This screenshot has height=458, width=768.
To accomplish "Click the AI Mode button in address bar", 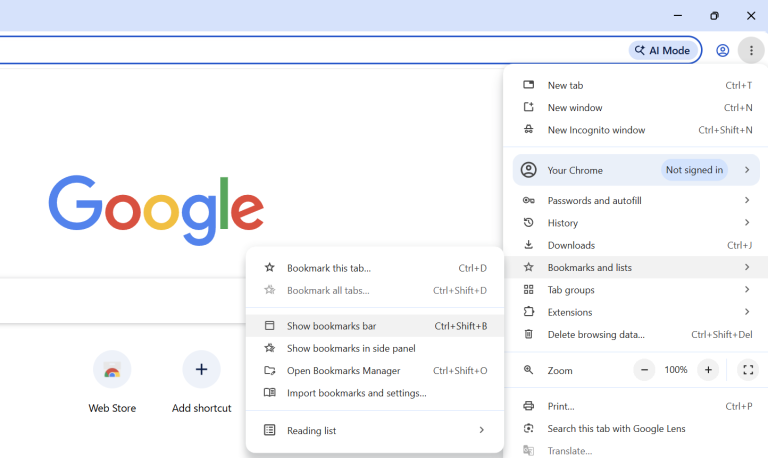I will tap(663, 50).
